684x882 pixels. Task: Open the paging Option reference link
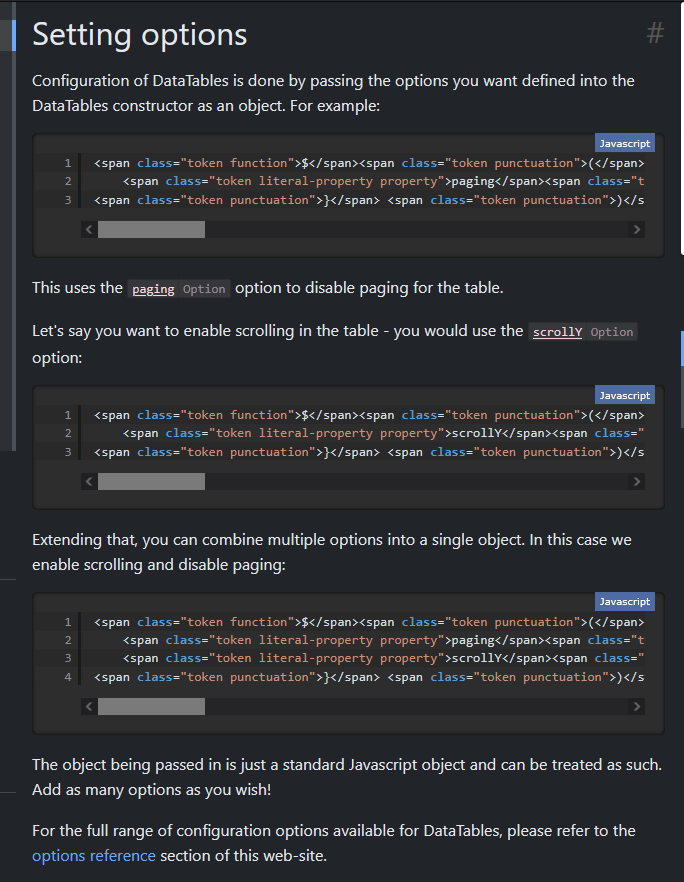click(x=179, y=289)
